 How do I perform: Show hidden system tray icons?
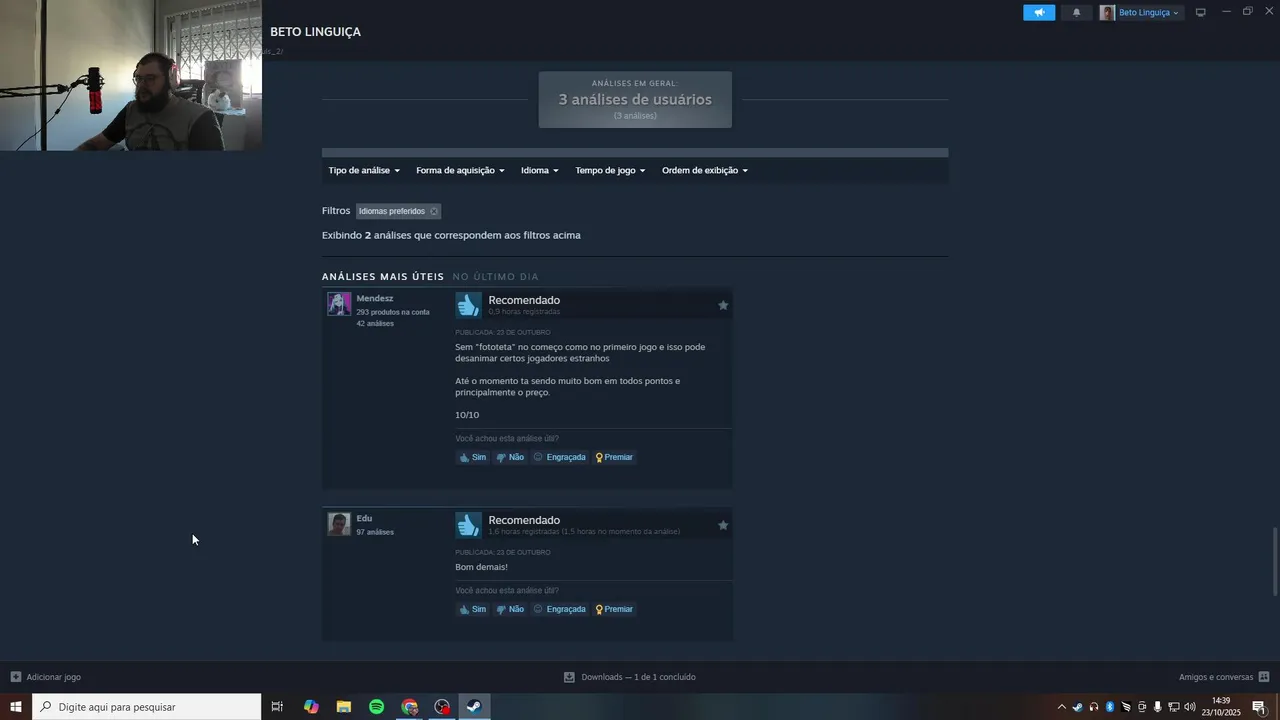(x=1061, y=707)
